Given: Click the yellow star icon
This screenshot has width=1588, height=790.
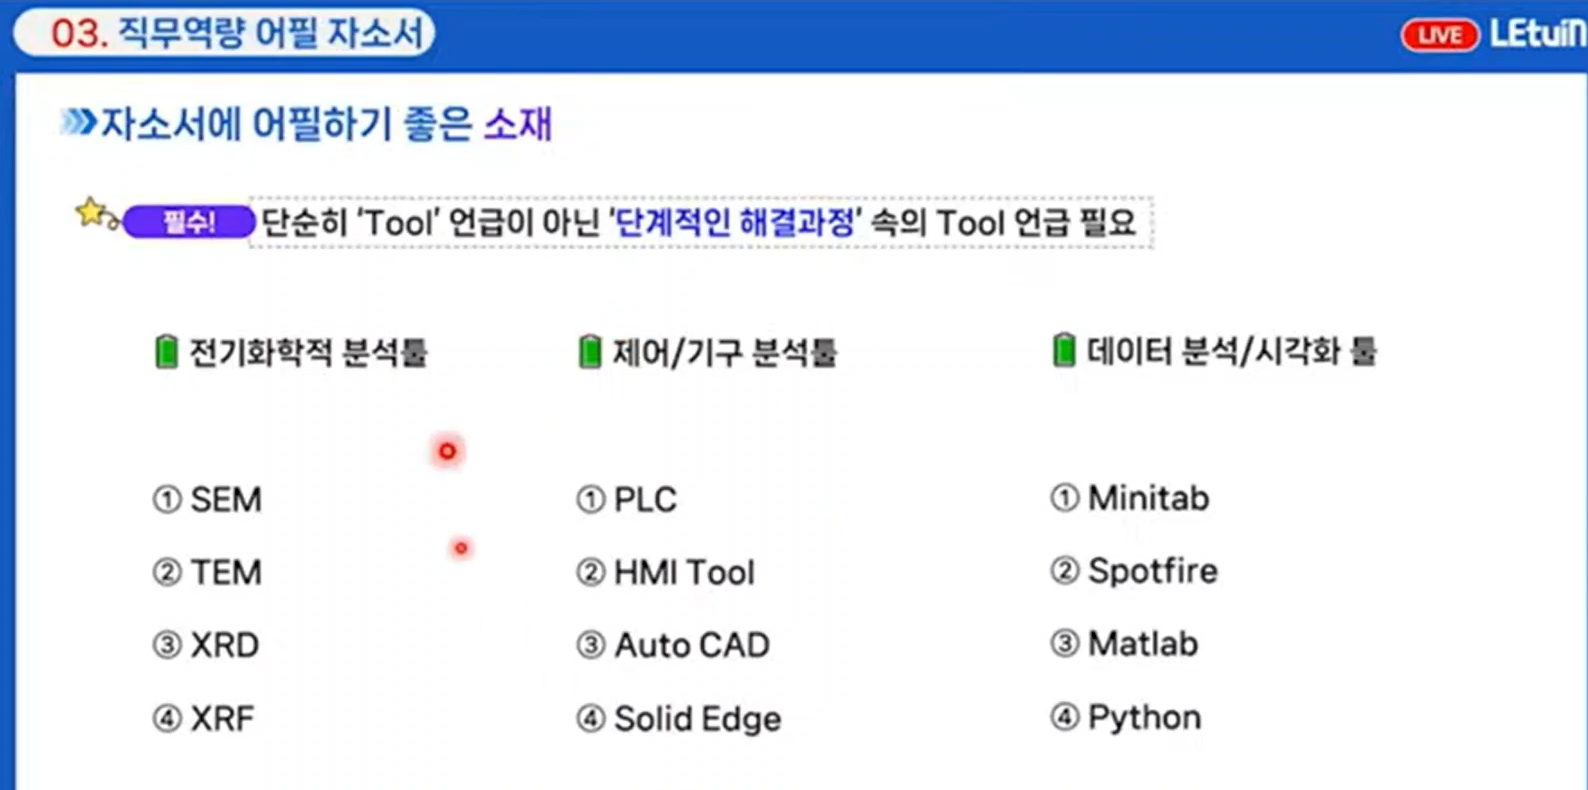Looking at the screenshot, I should pyautogui.click(x=91, y=211).
